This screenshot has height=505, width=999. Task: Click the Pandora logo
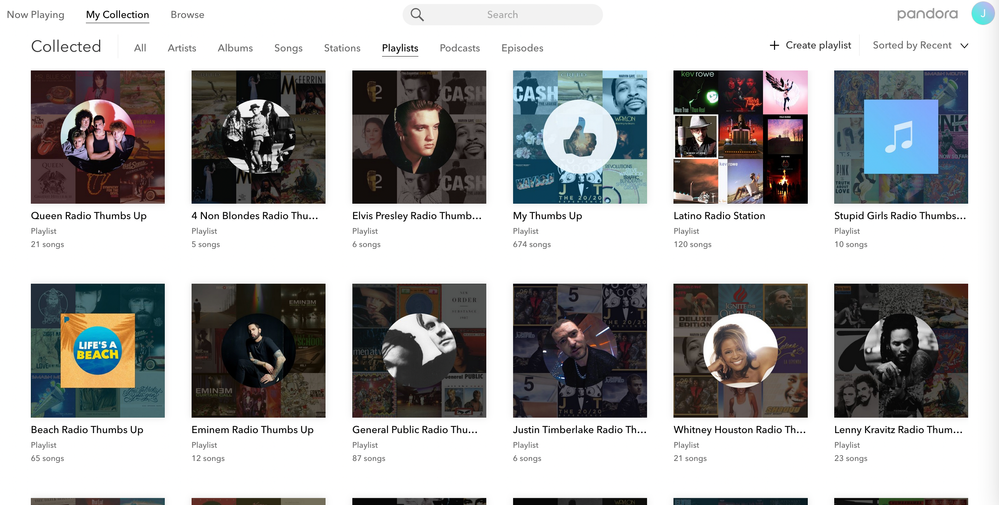point(927,14)
